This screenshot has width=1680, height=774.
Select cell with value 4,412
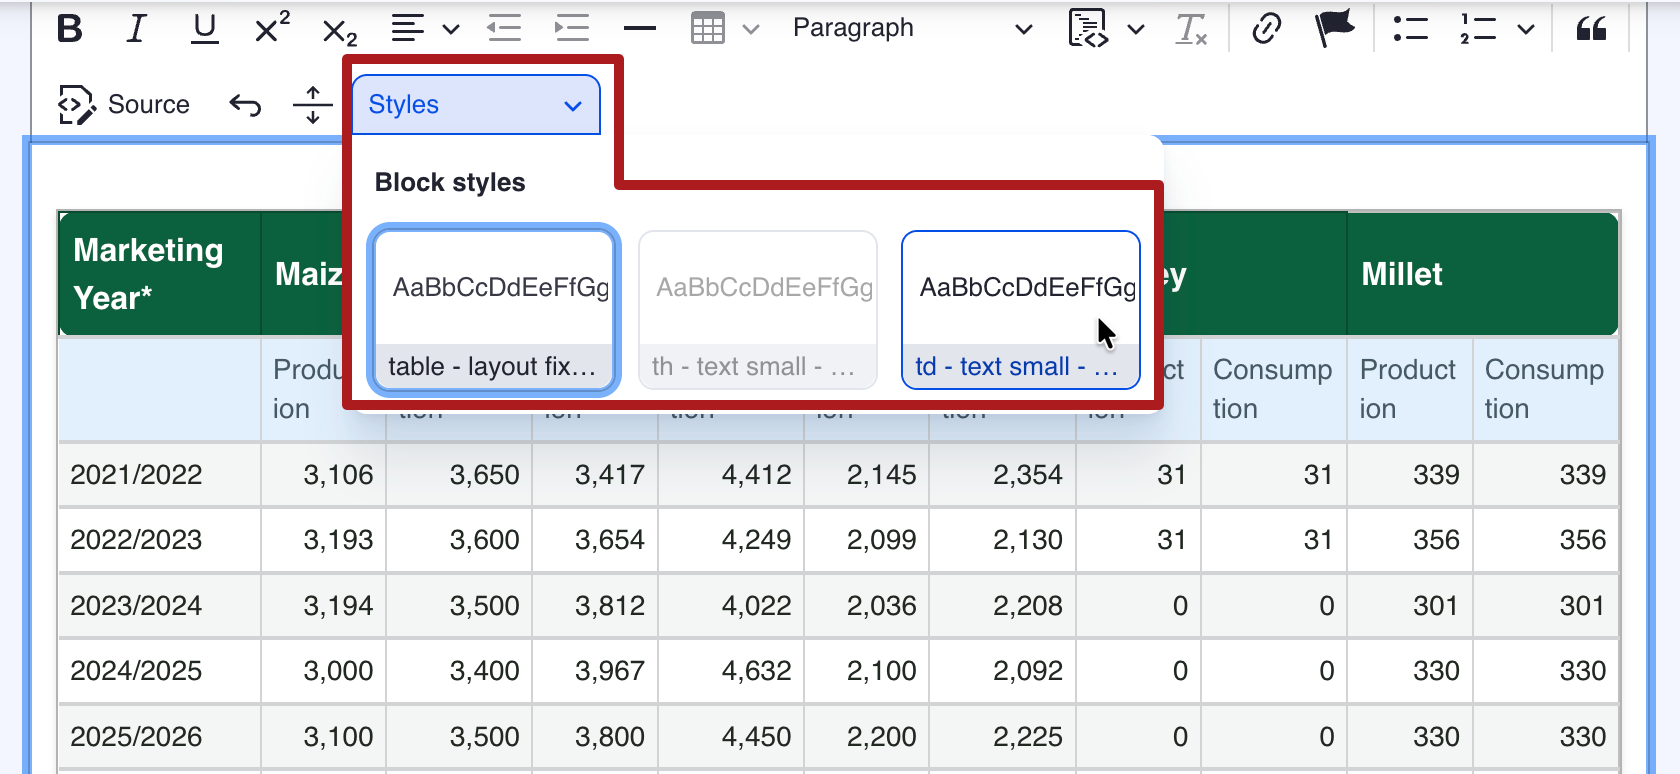pos(731,475)
